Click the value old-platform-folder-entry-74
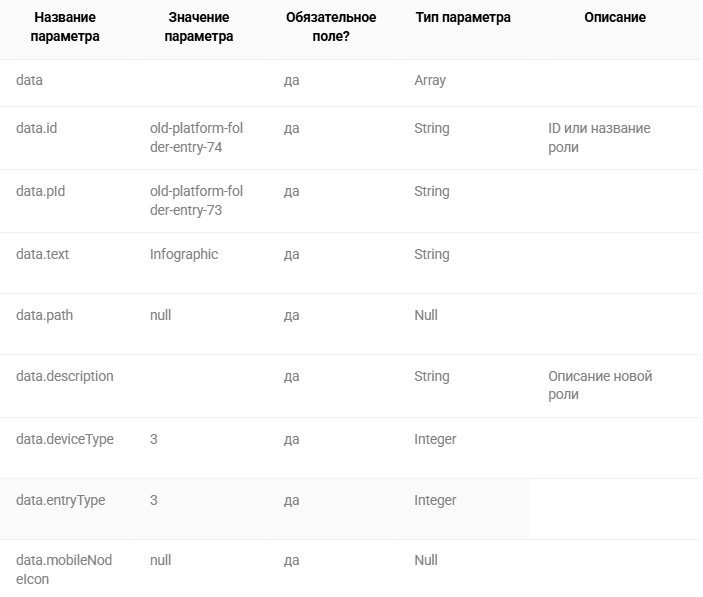The height and width of the screenshot is (597, 703). pos(196,138)
